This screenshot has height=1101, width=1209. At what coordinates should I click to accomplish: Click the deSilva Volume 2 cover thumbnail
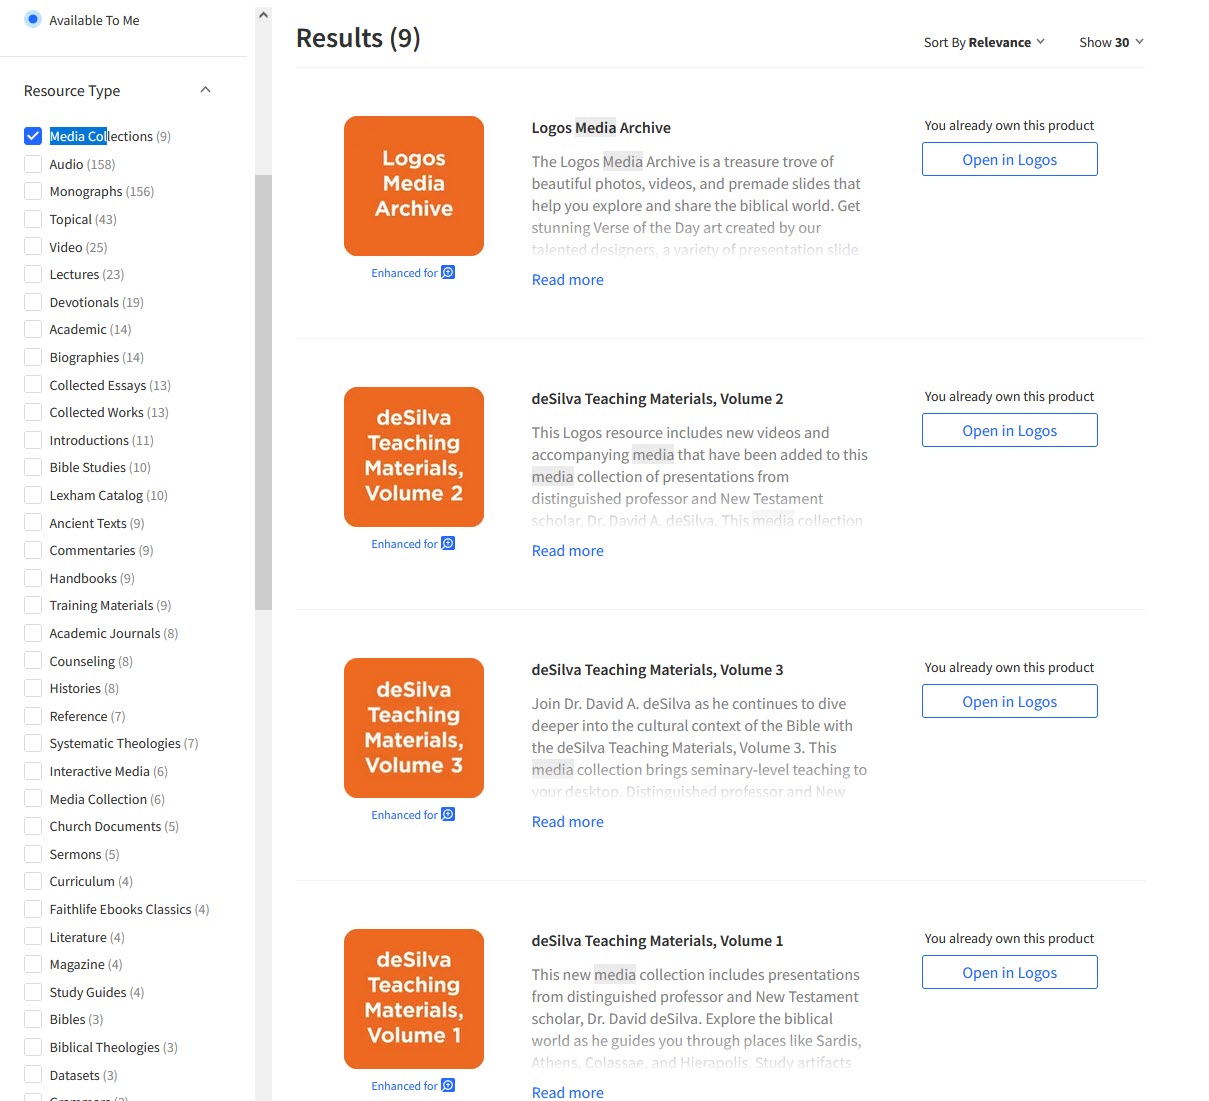click(414, 457)
